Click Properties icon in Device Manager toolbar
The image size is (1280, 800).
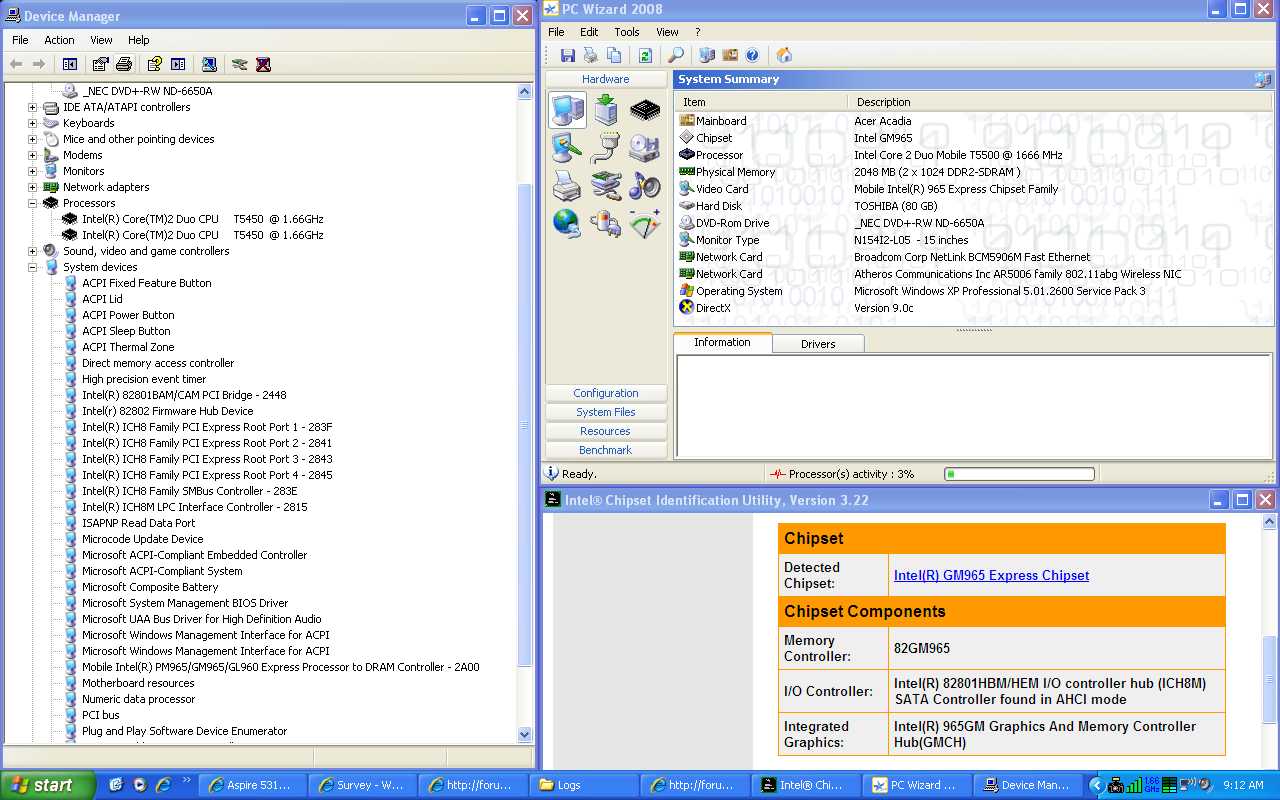point(100,64)
